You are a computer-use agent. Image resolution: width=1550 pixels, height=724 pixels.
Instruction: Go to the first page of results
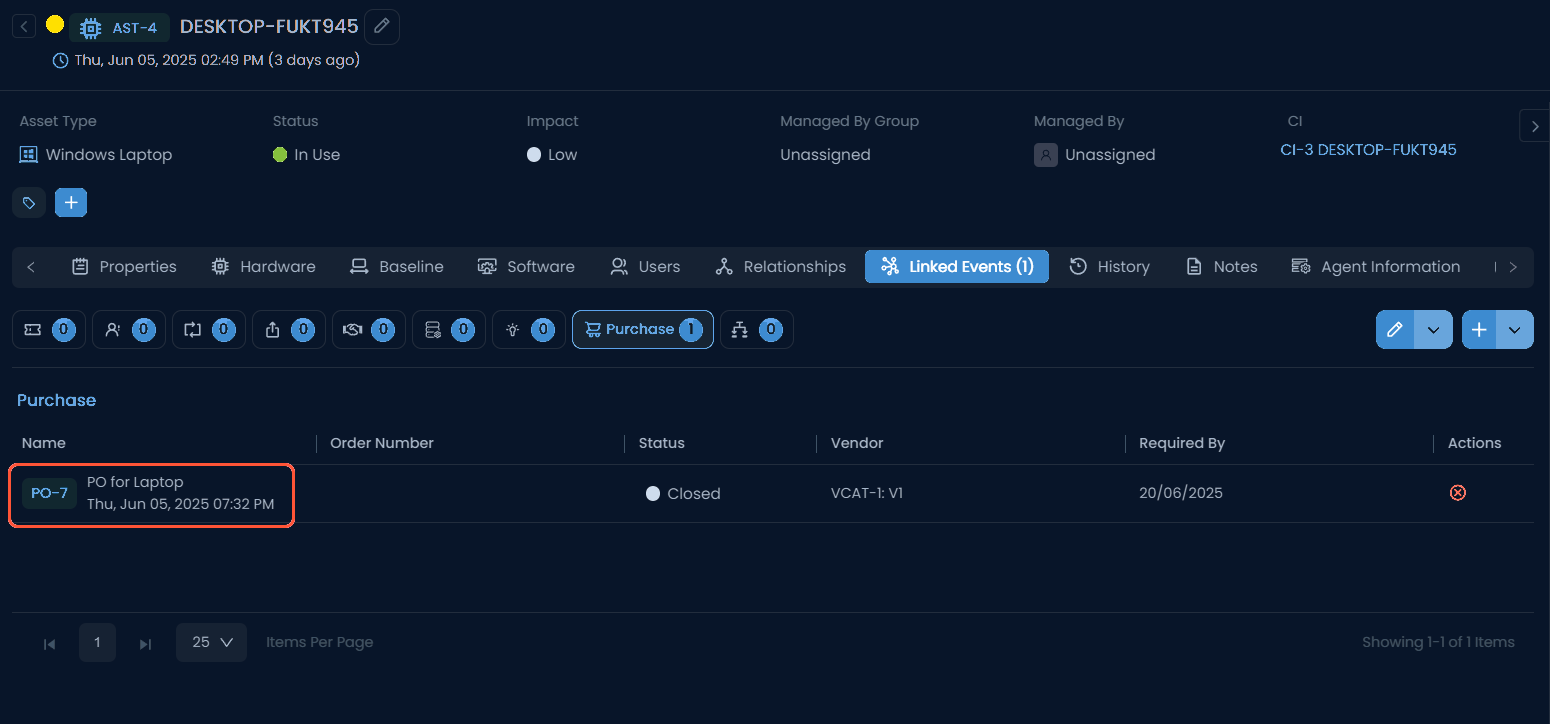[49, 643]
